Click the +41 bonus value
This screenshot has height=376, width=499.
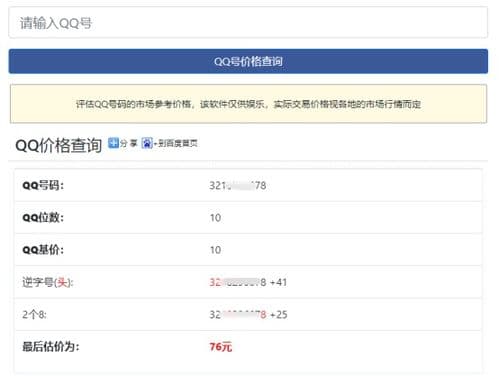coord(278,282)
